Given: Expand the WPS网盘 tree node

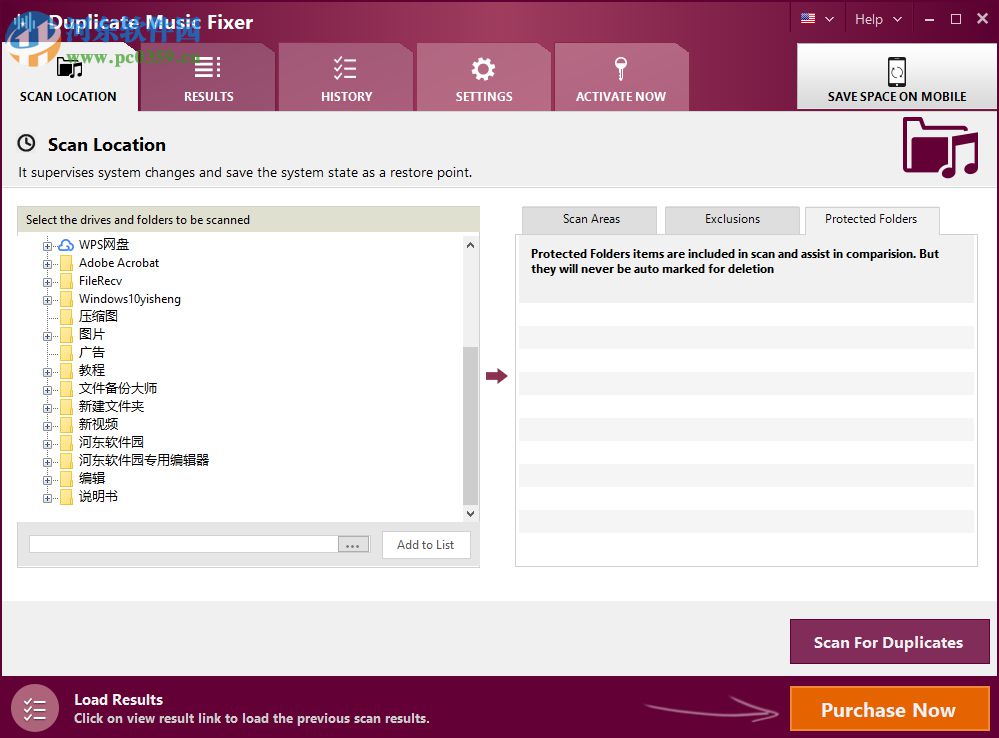Looking at the screenshot, I should 47,245.
